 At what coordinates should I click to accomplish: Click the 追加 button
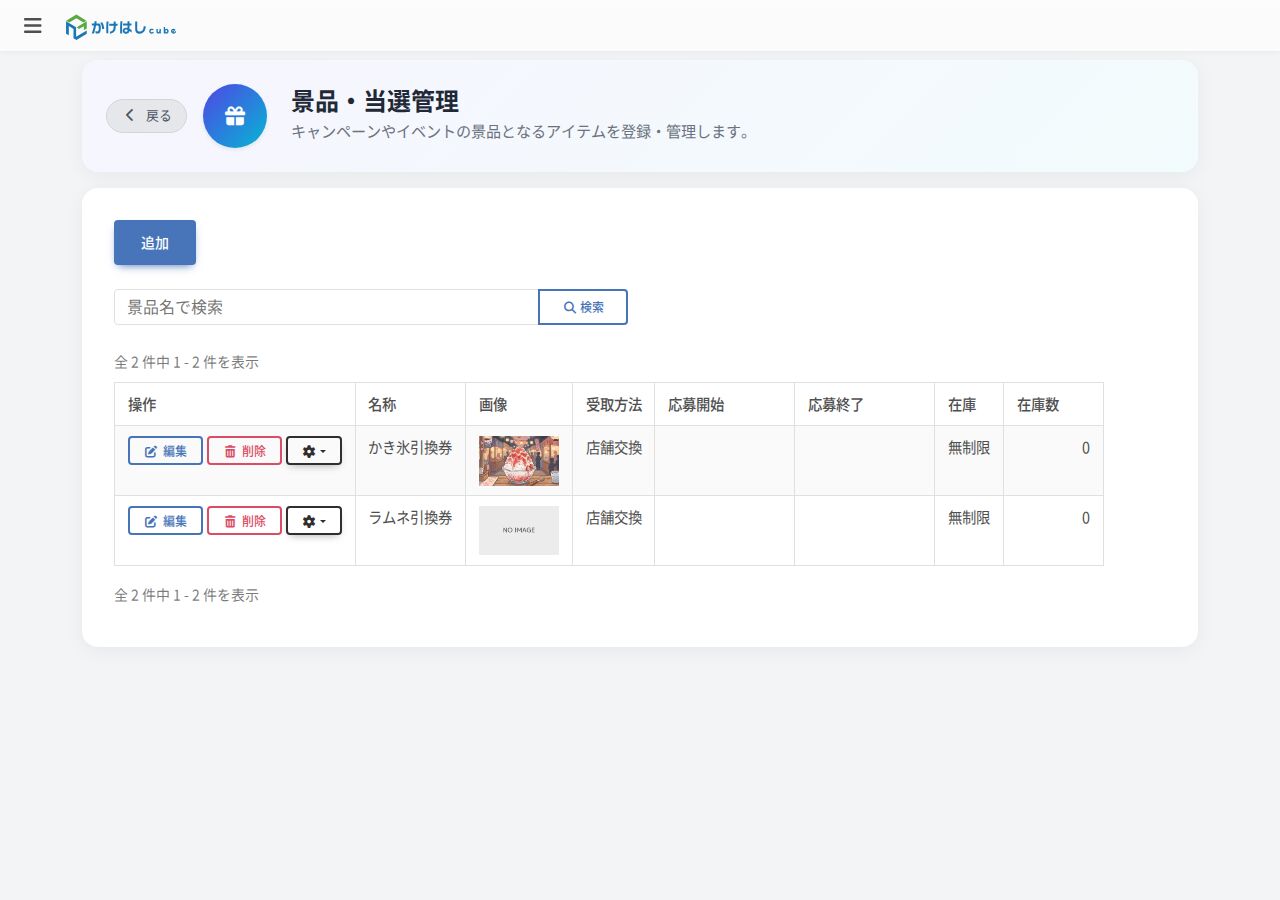click(x=155, y=243)
